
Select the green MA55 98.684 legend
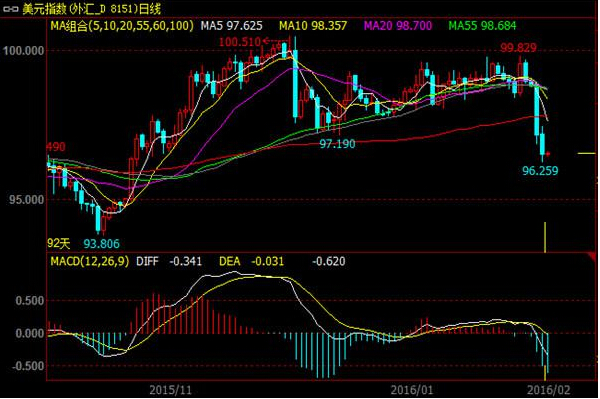pyautogui.click(x=483, y=26)
